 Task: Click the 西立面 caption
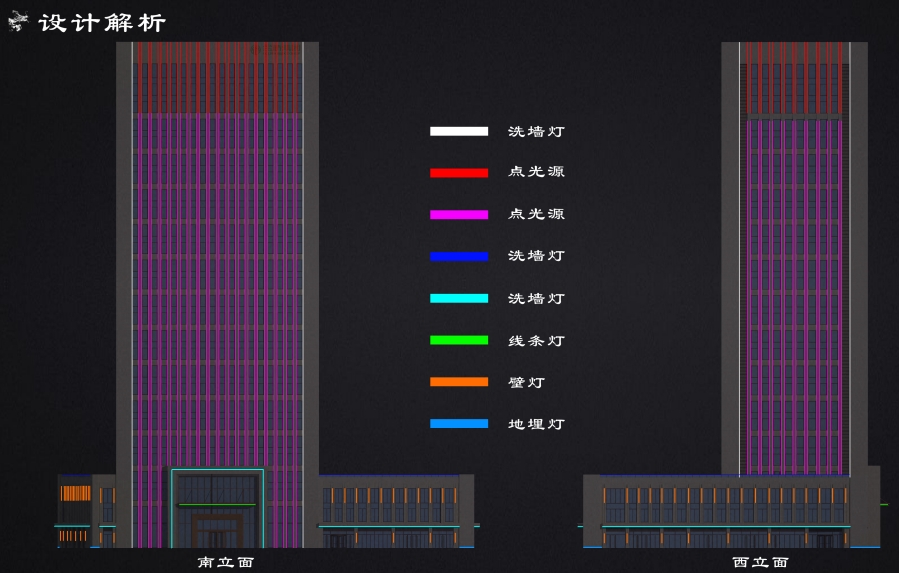pyautogui.click(x=760, y=562)
